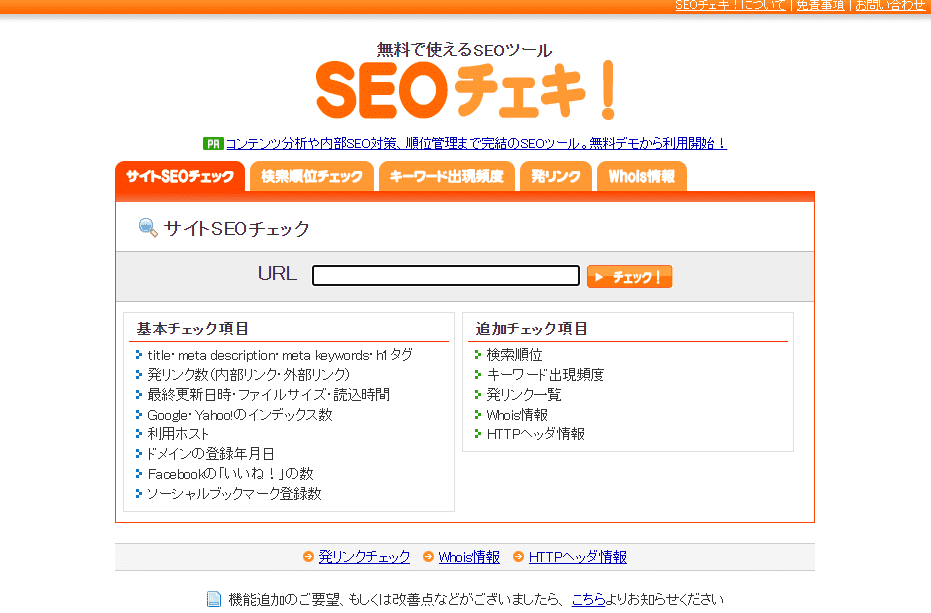Click the 利用ホスト list item
The width and height of the screenshot is (931, 613).
(x=178, y=434)
